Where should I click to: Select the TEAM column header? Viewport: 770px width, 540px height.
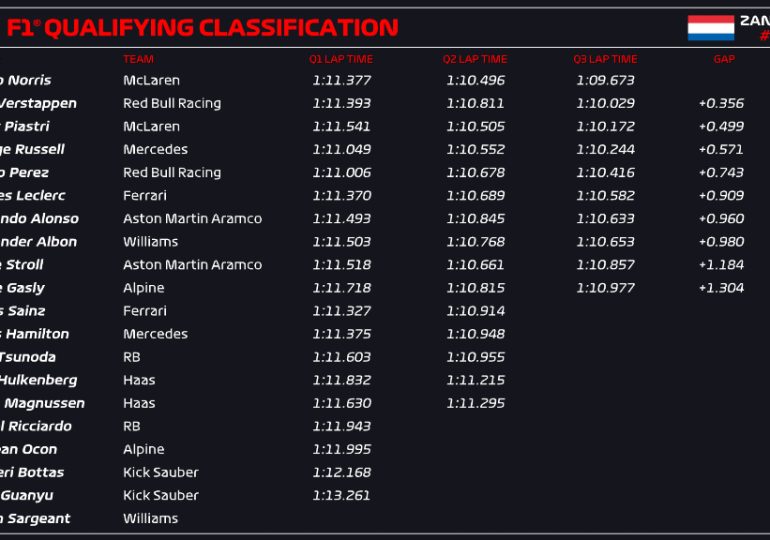point(138,59)
